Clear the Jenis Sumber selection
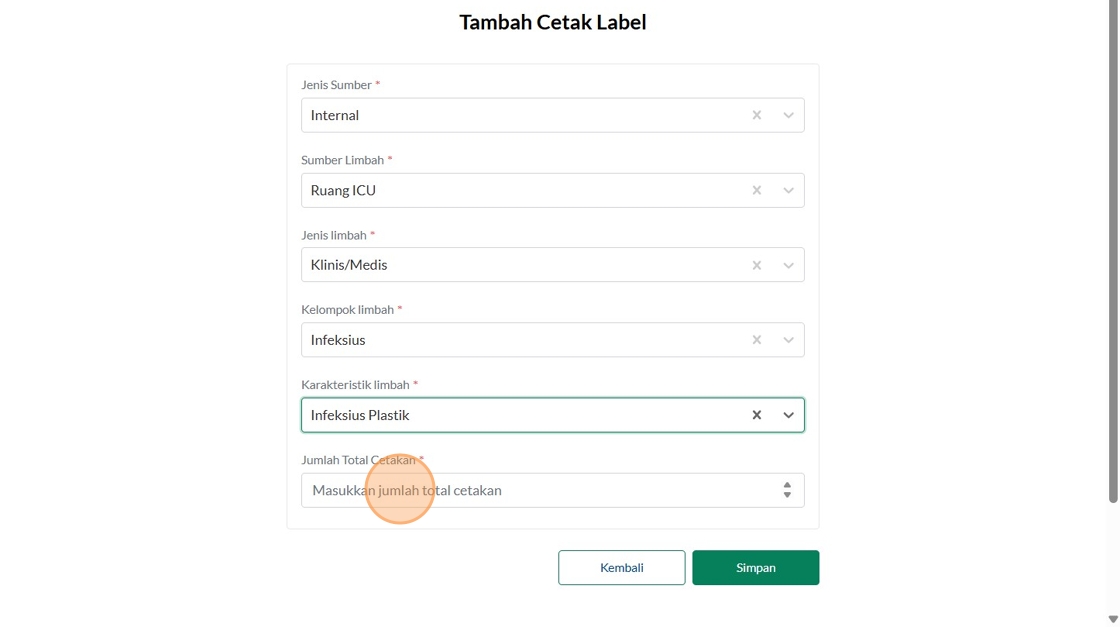This screenshot has height=627, width=1120. (757, 115)
